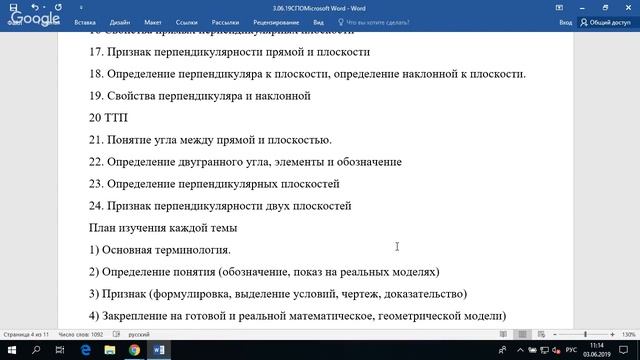Screen dimensions: 640x360
Task: Click heading 'План изучения каждой темы'
Action: coord(163,228)
